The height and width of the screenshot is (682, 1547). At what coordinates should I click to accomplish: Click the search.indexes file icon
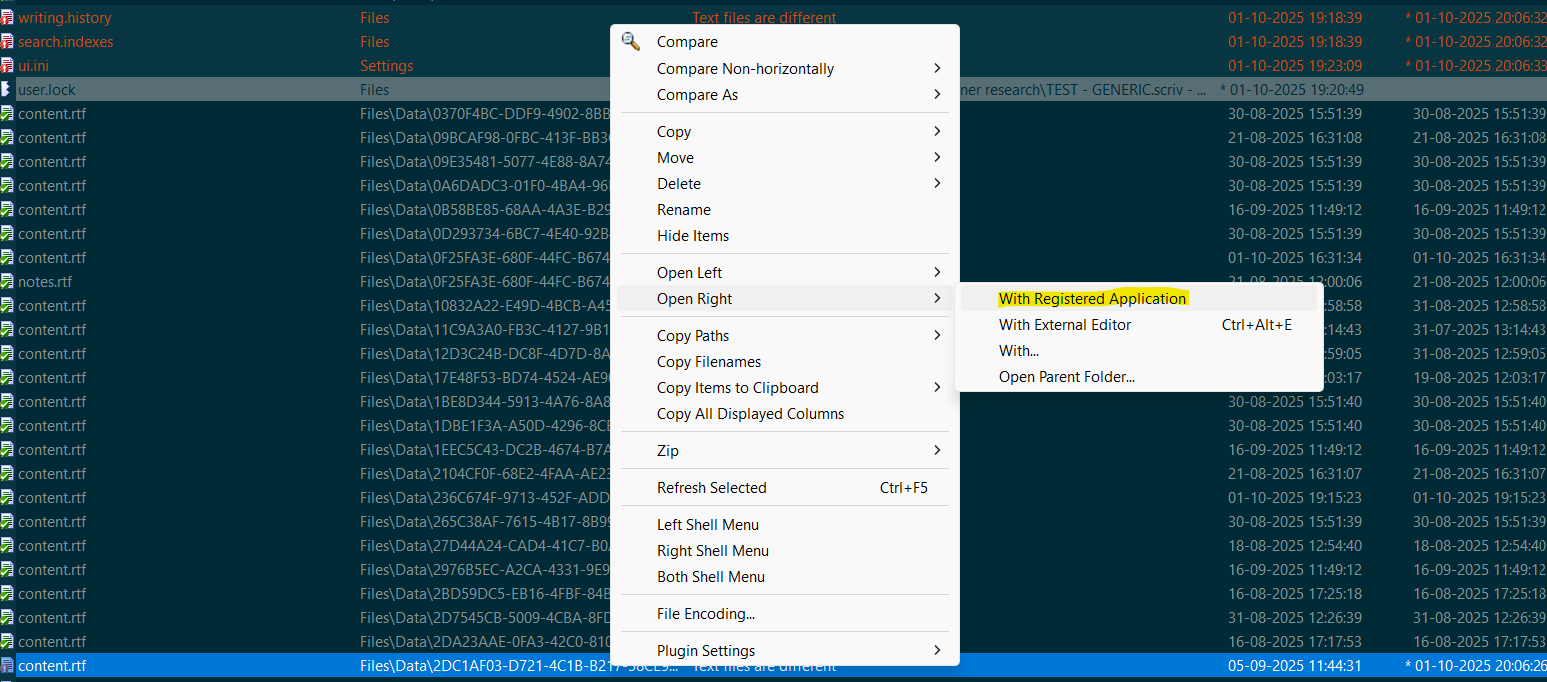coord(7,42)
